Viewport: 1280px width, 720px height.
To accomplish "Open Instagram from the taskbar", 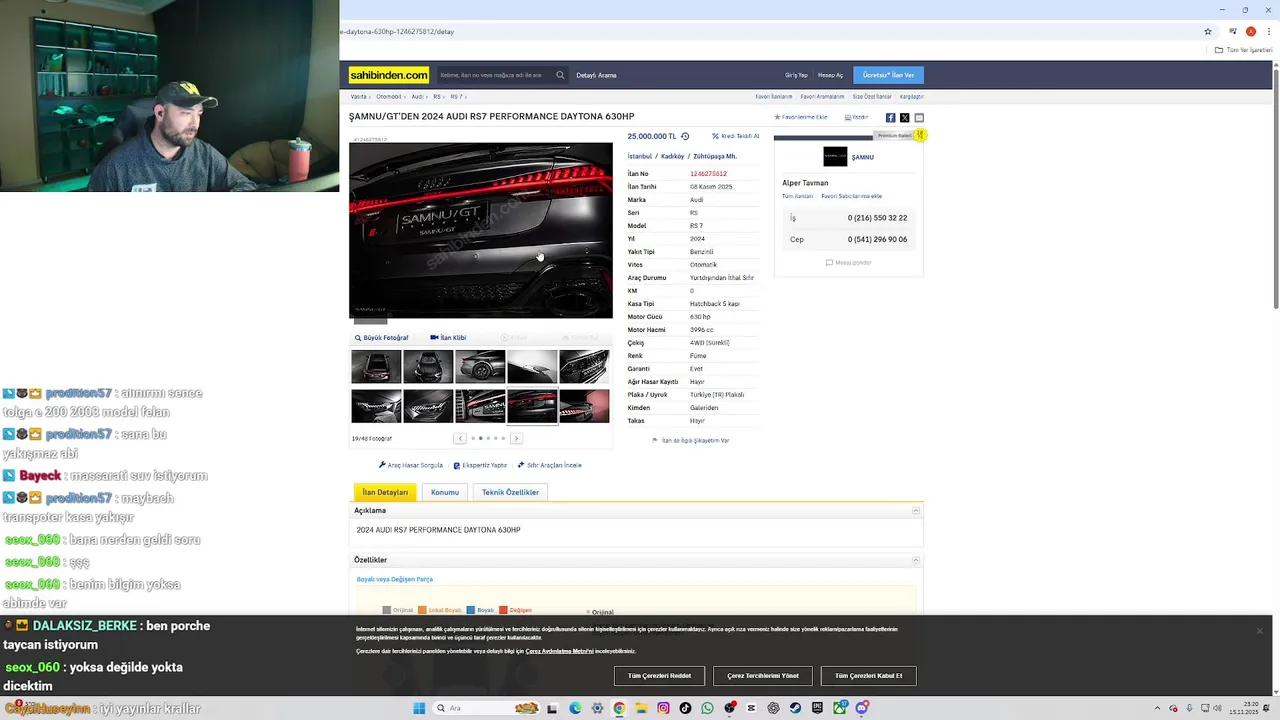I will click(x=663, y=708).
